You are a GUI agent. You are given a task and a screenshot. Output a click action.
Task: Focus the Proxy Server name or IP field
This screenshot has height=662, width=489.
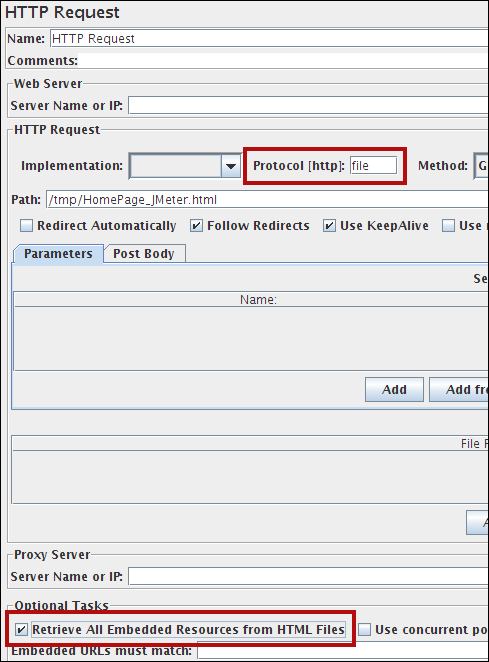click(309, 576)
